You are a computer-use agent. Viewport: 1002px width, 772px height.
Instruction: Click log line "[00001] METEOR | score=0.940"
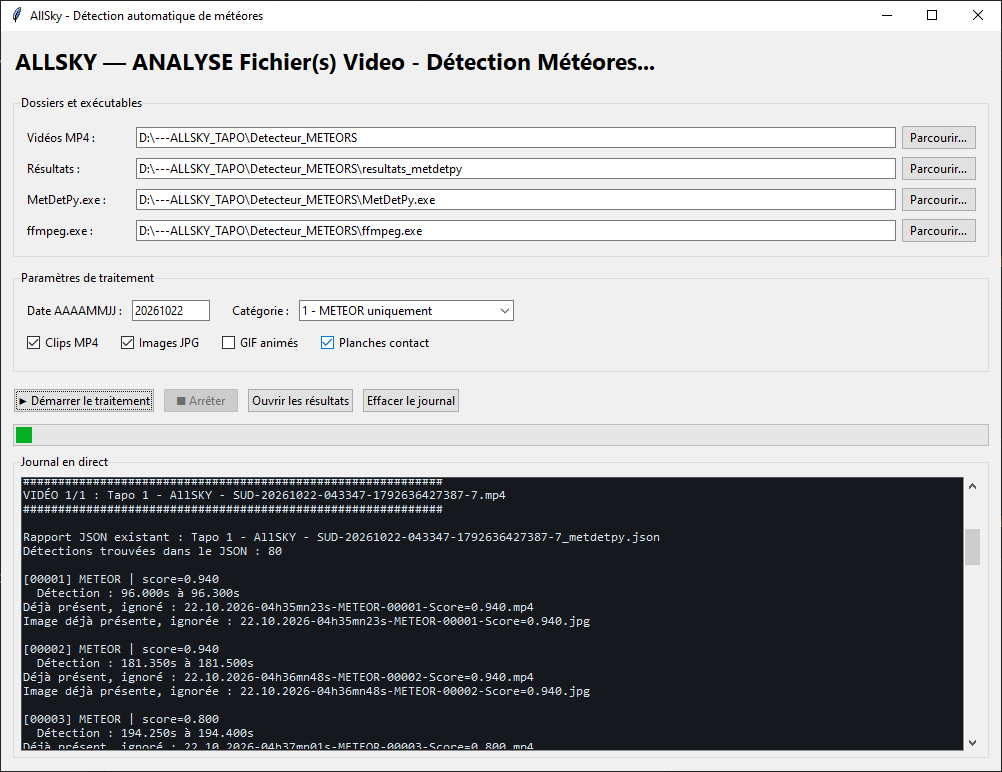pyautogui.click(x=121, y=579)
